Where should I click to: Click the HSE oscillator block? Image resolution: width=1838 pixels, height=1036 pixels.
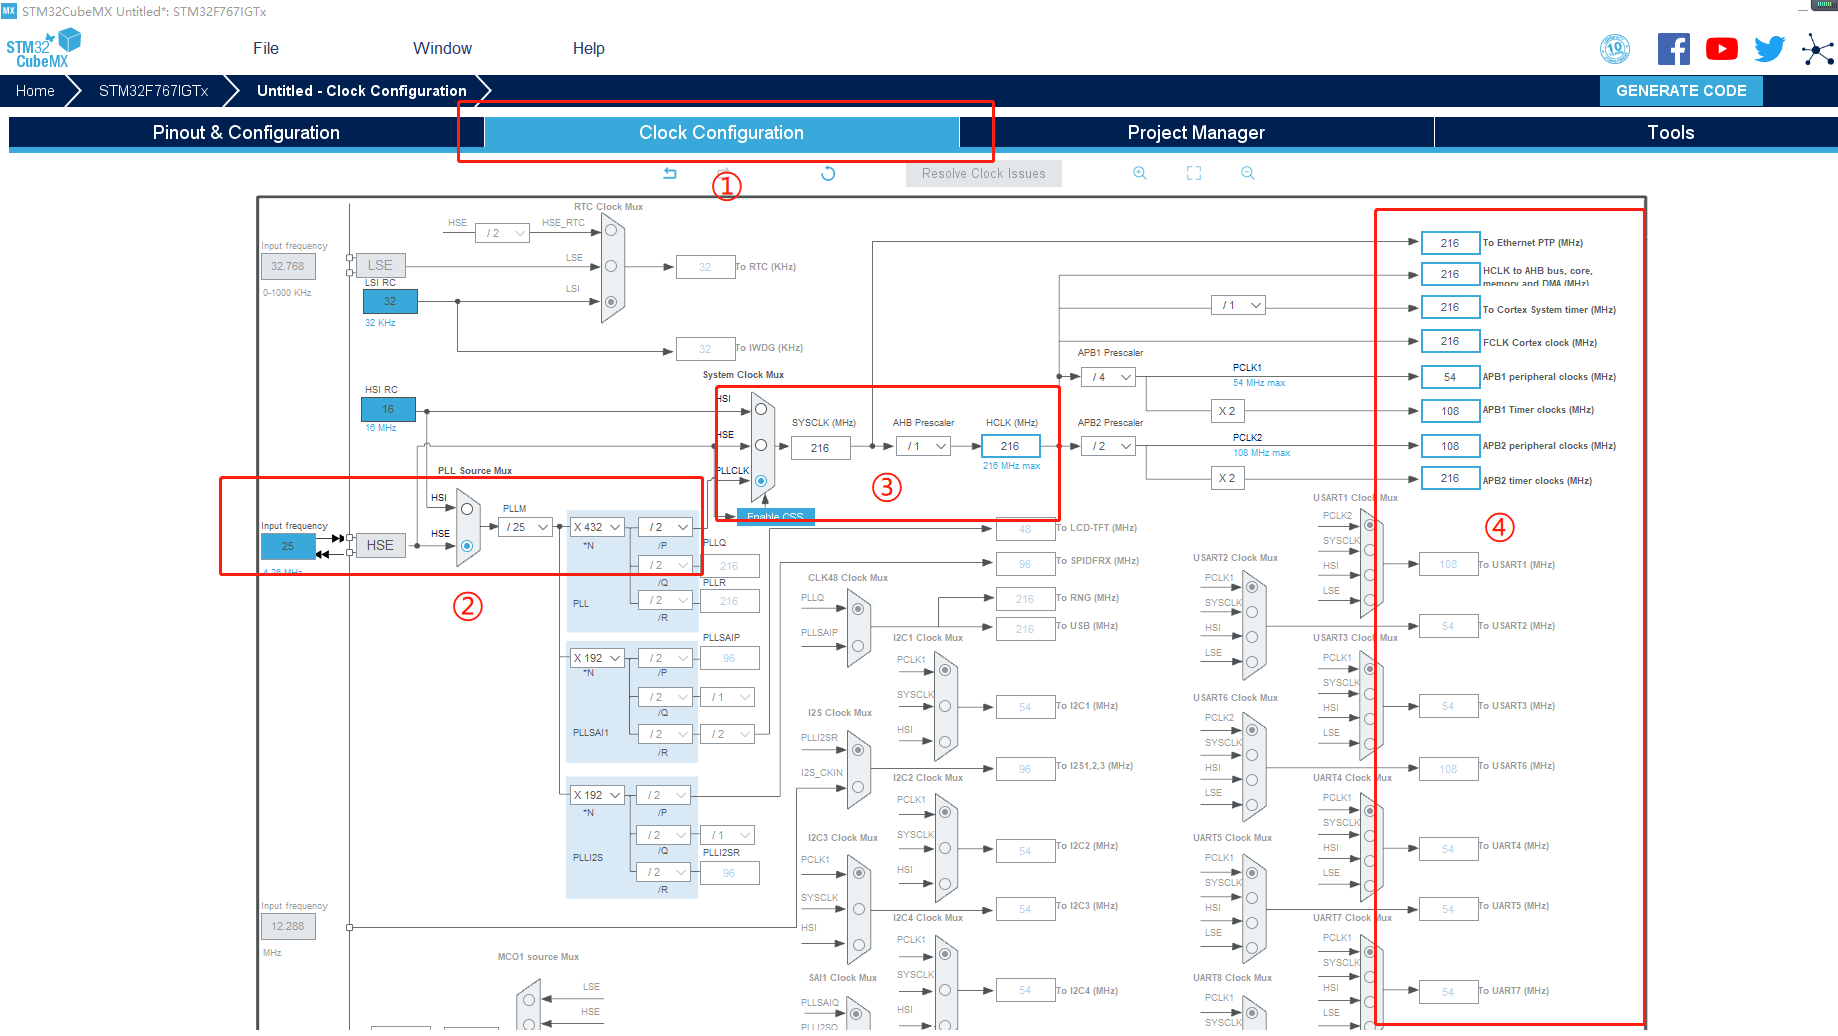click(380, 545)
